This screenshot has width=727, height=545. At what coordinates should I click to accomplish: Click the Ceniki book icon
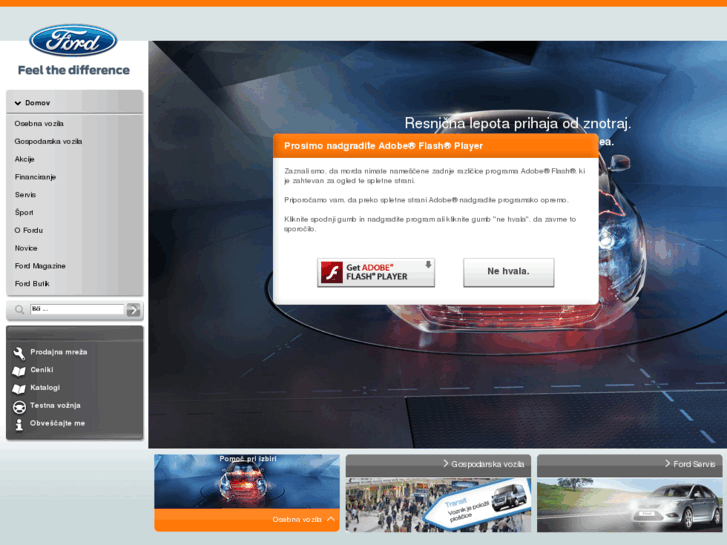pyautogui.click(x=19, y=371)
